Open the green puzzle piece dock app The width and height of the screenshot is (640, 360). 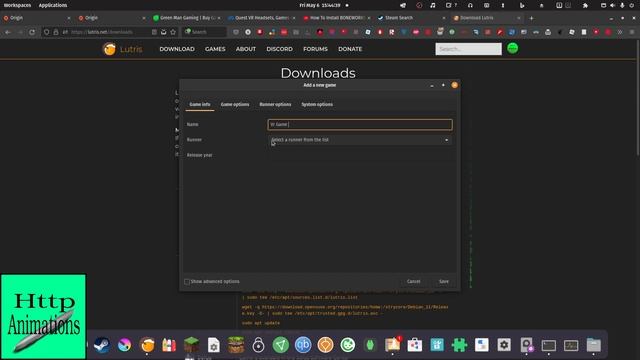click(x=459, y=345)
